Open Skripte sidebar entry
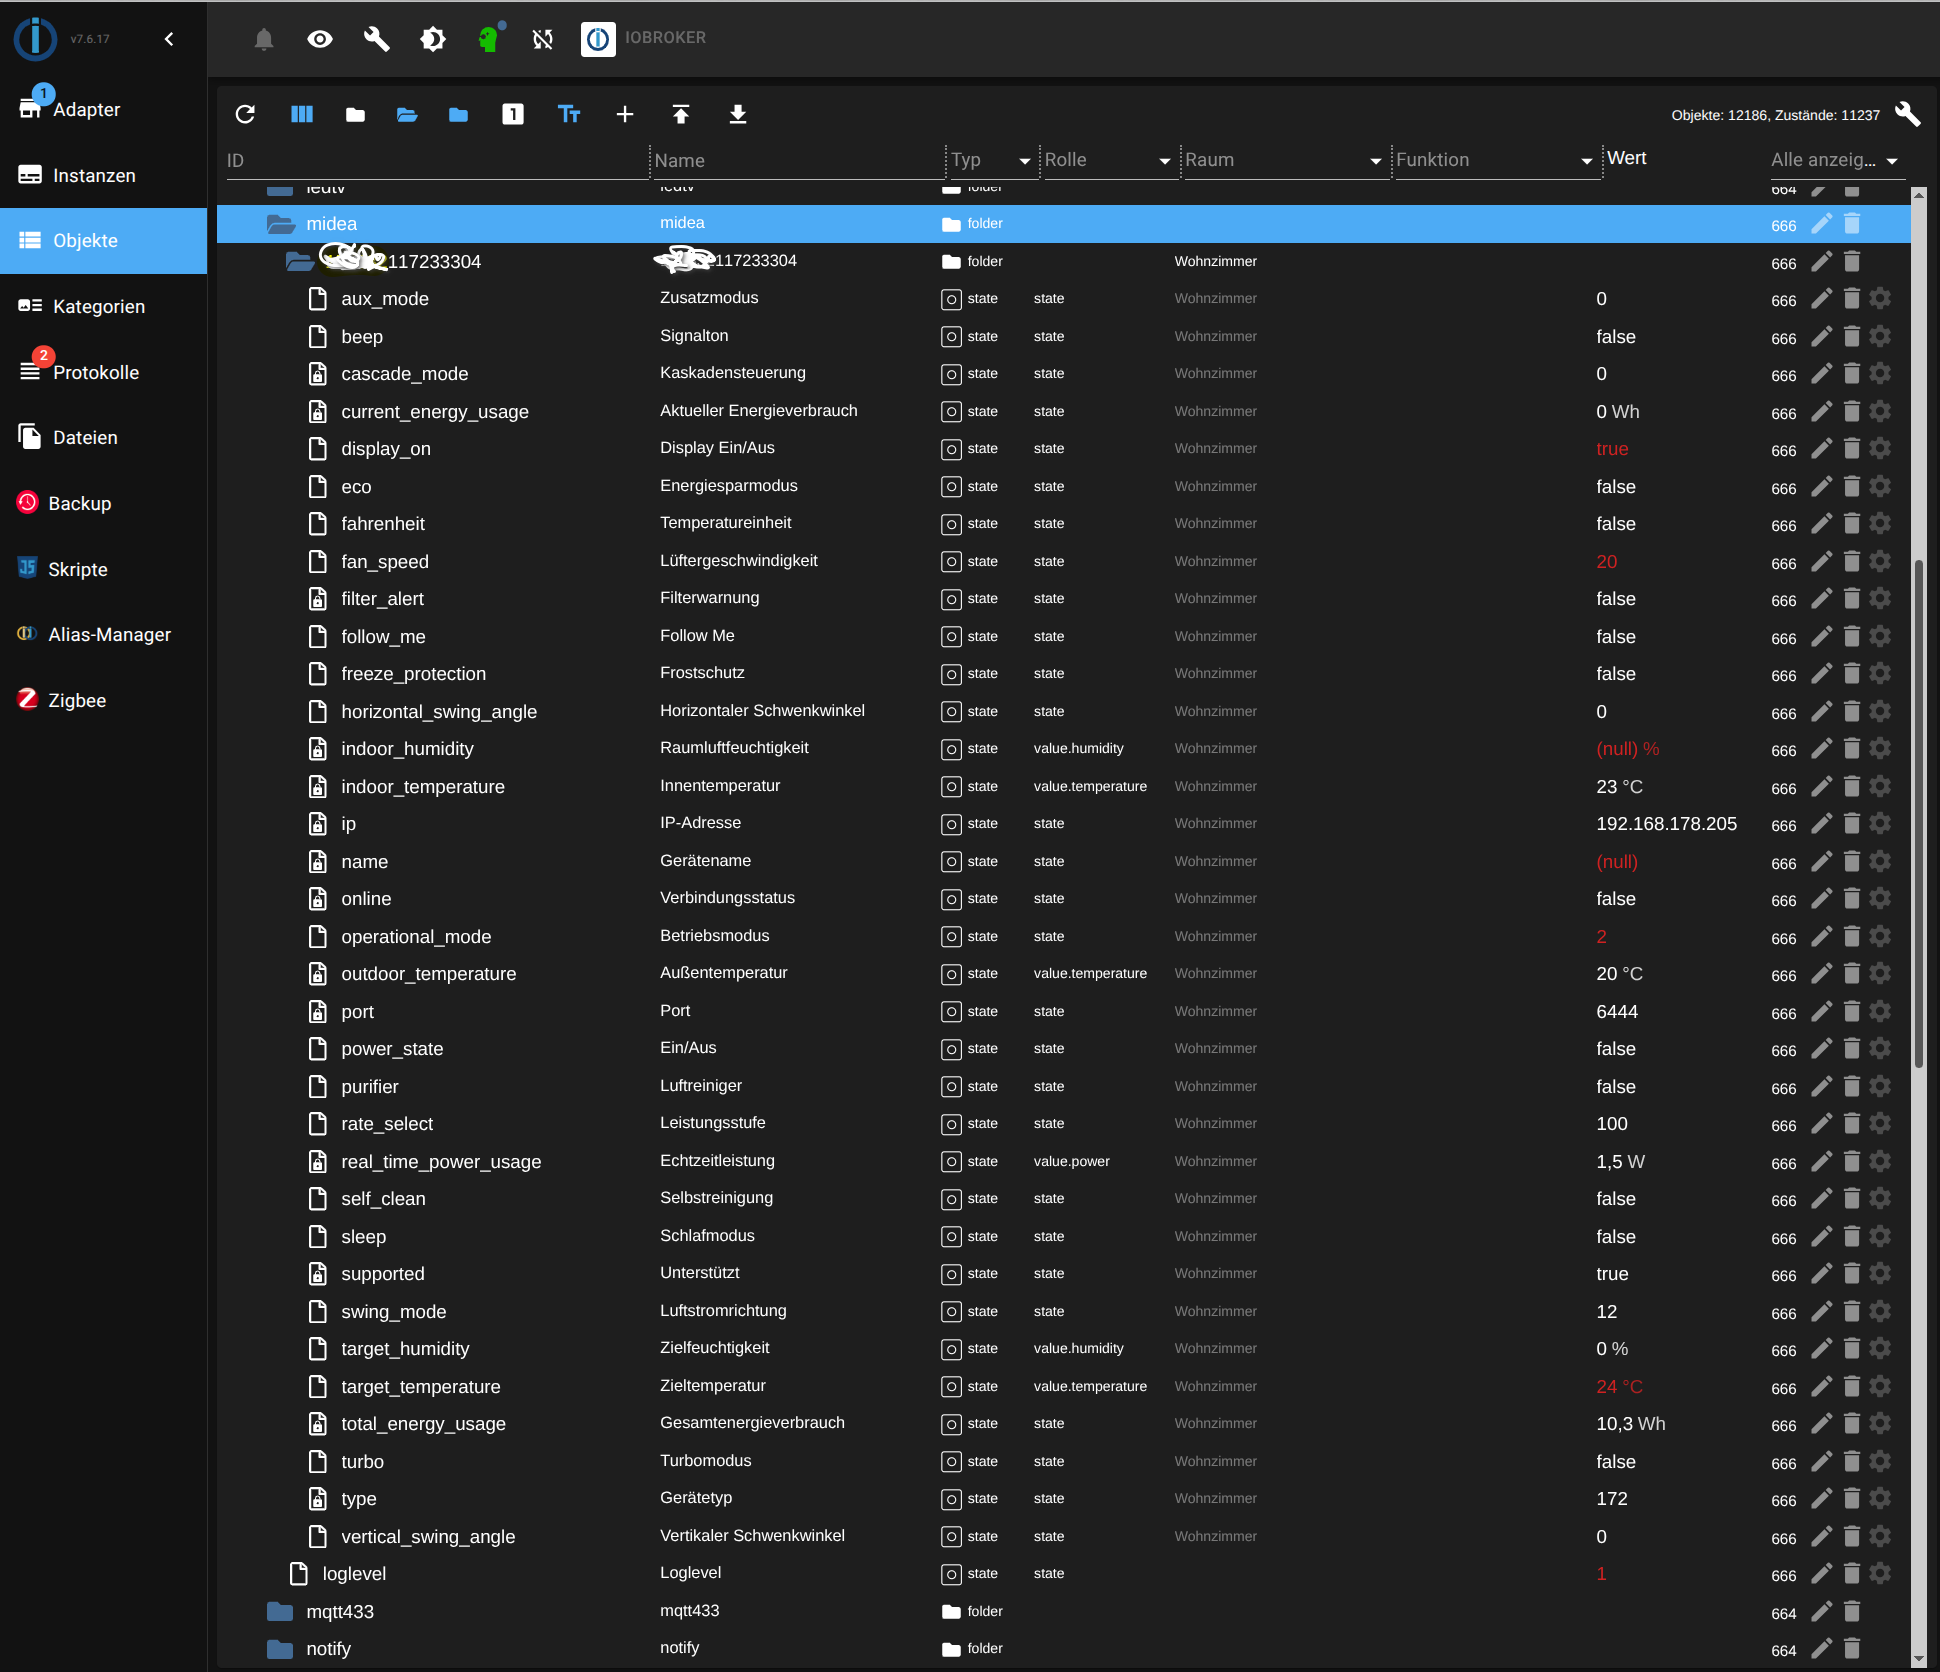This screenshot has height=1672, width=1940. click(103, 569)
